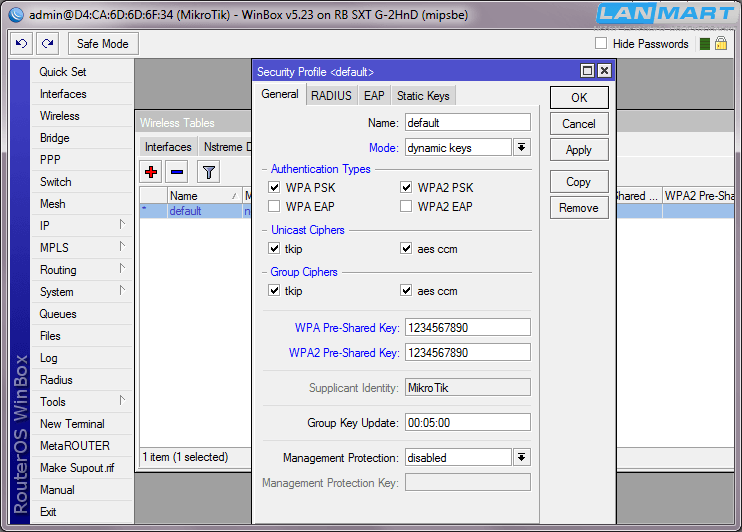The height and width of the screenshot is (532, 742).
Task: Click the WPA2 Pre-Shared Key field
Action: click(x=468, y=353)
